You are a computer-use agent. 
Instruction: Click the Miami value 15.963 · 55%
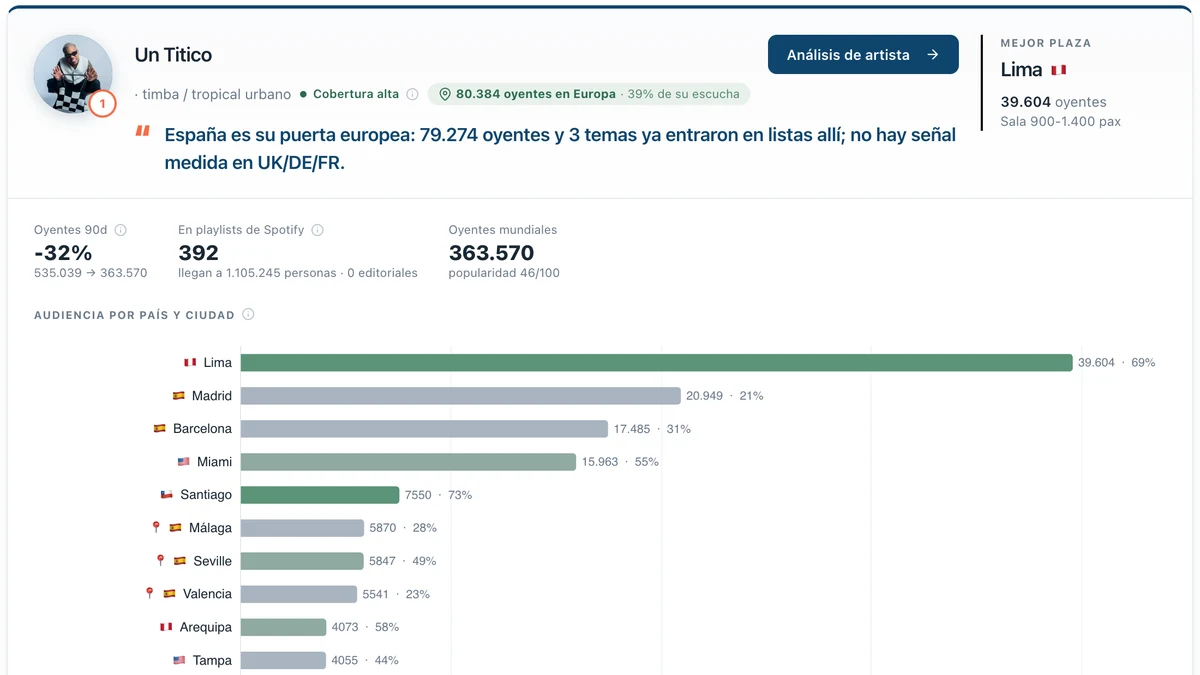tap(620, 462)
